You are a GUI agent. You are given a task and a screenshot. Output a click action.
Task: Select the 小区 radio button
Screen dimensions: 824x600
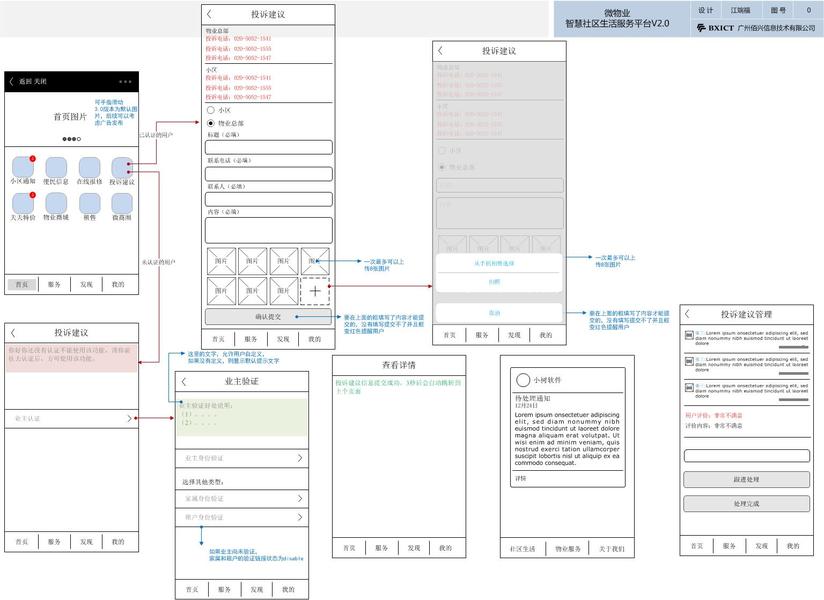pyautogui.click(x=211, y=110)
